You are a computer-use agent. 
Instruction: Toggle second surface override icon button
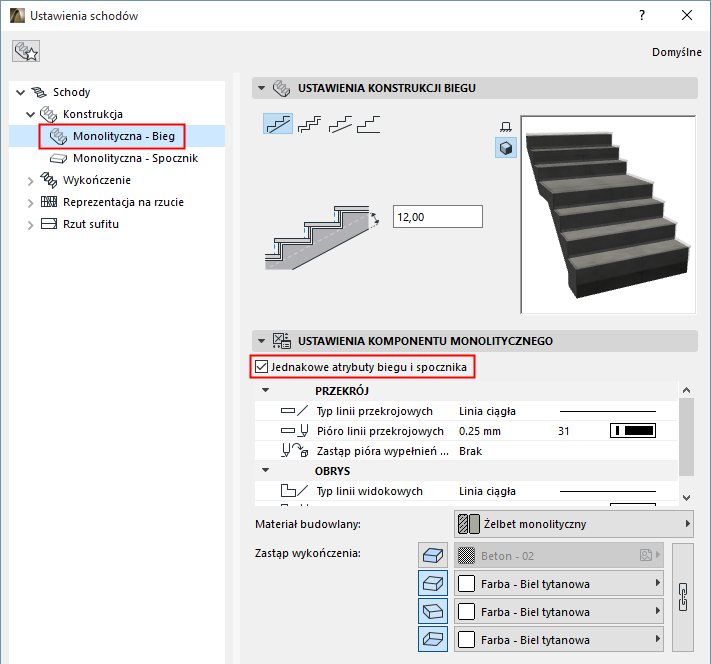point(433,583)
